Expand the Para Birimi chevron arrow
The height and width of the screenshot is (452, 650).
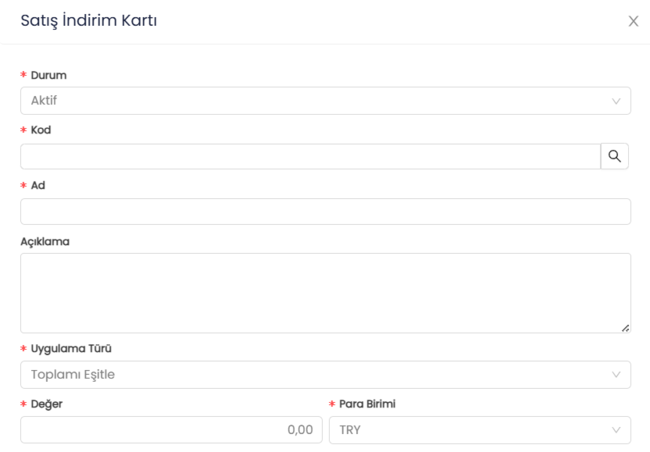616,430
